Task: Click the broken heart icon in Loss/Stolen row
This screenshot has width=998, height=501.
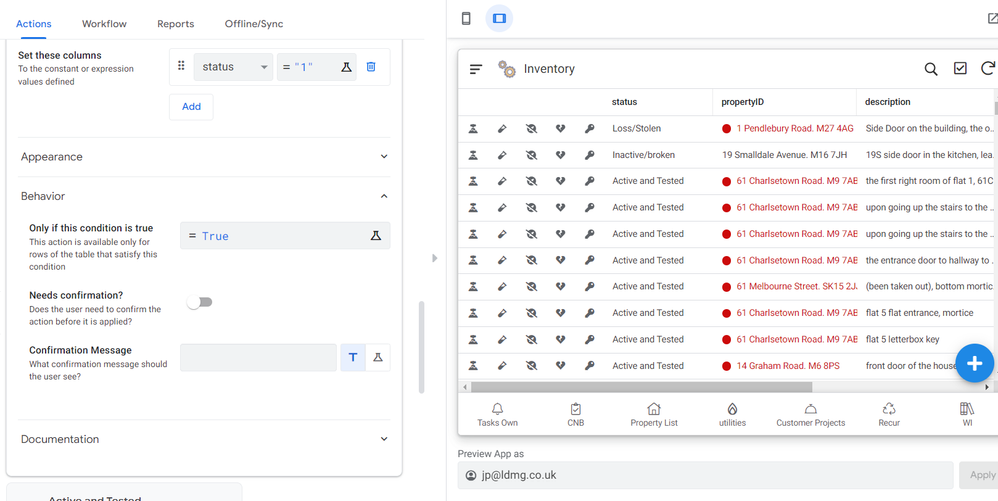Action: pyautogui.click(x=560, y=129)
